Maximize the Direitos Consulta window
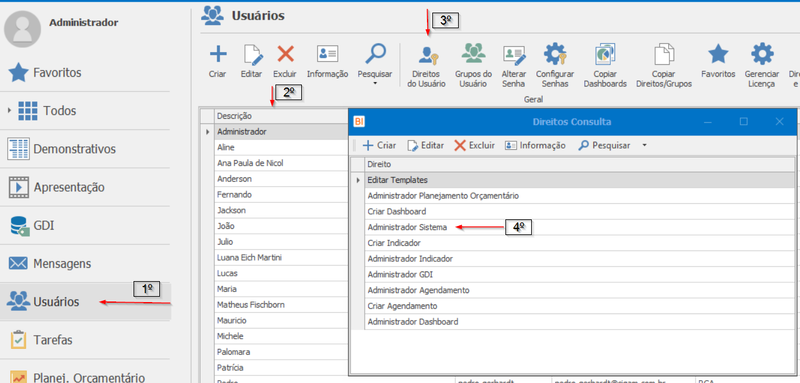Screen dimensions: 800x383 [744, 121]
